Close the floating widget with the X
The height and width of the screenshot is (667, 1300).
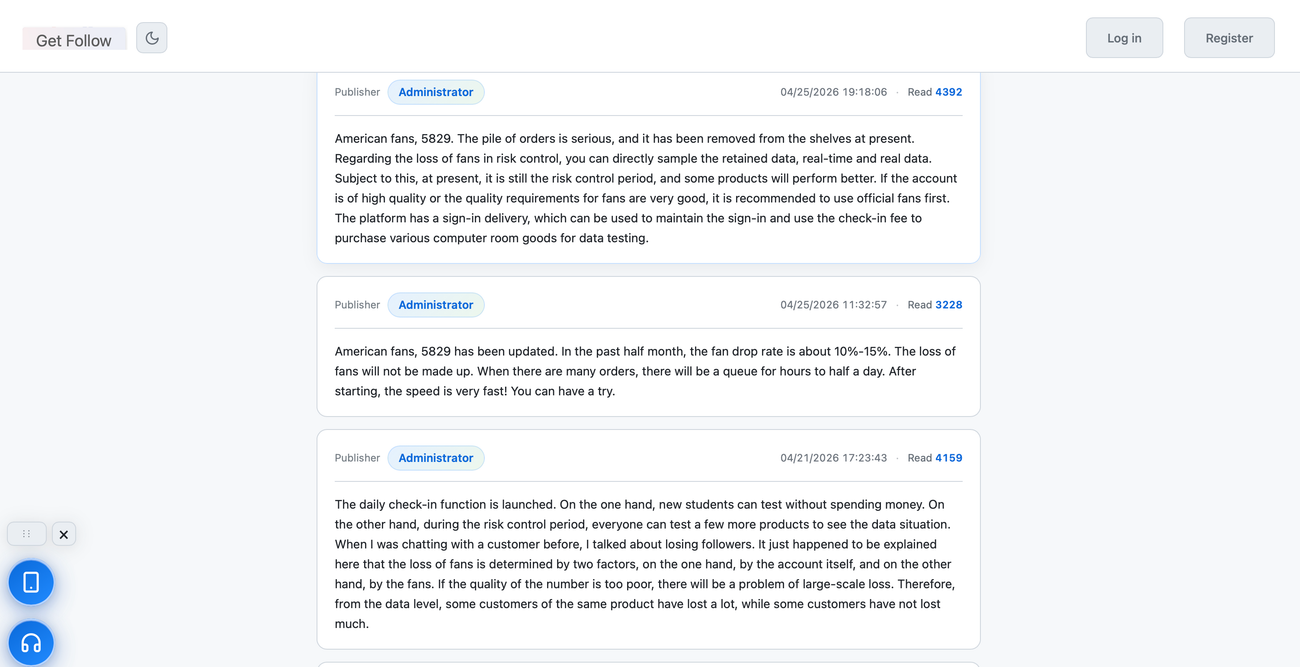64,534
